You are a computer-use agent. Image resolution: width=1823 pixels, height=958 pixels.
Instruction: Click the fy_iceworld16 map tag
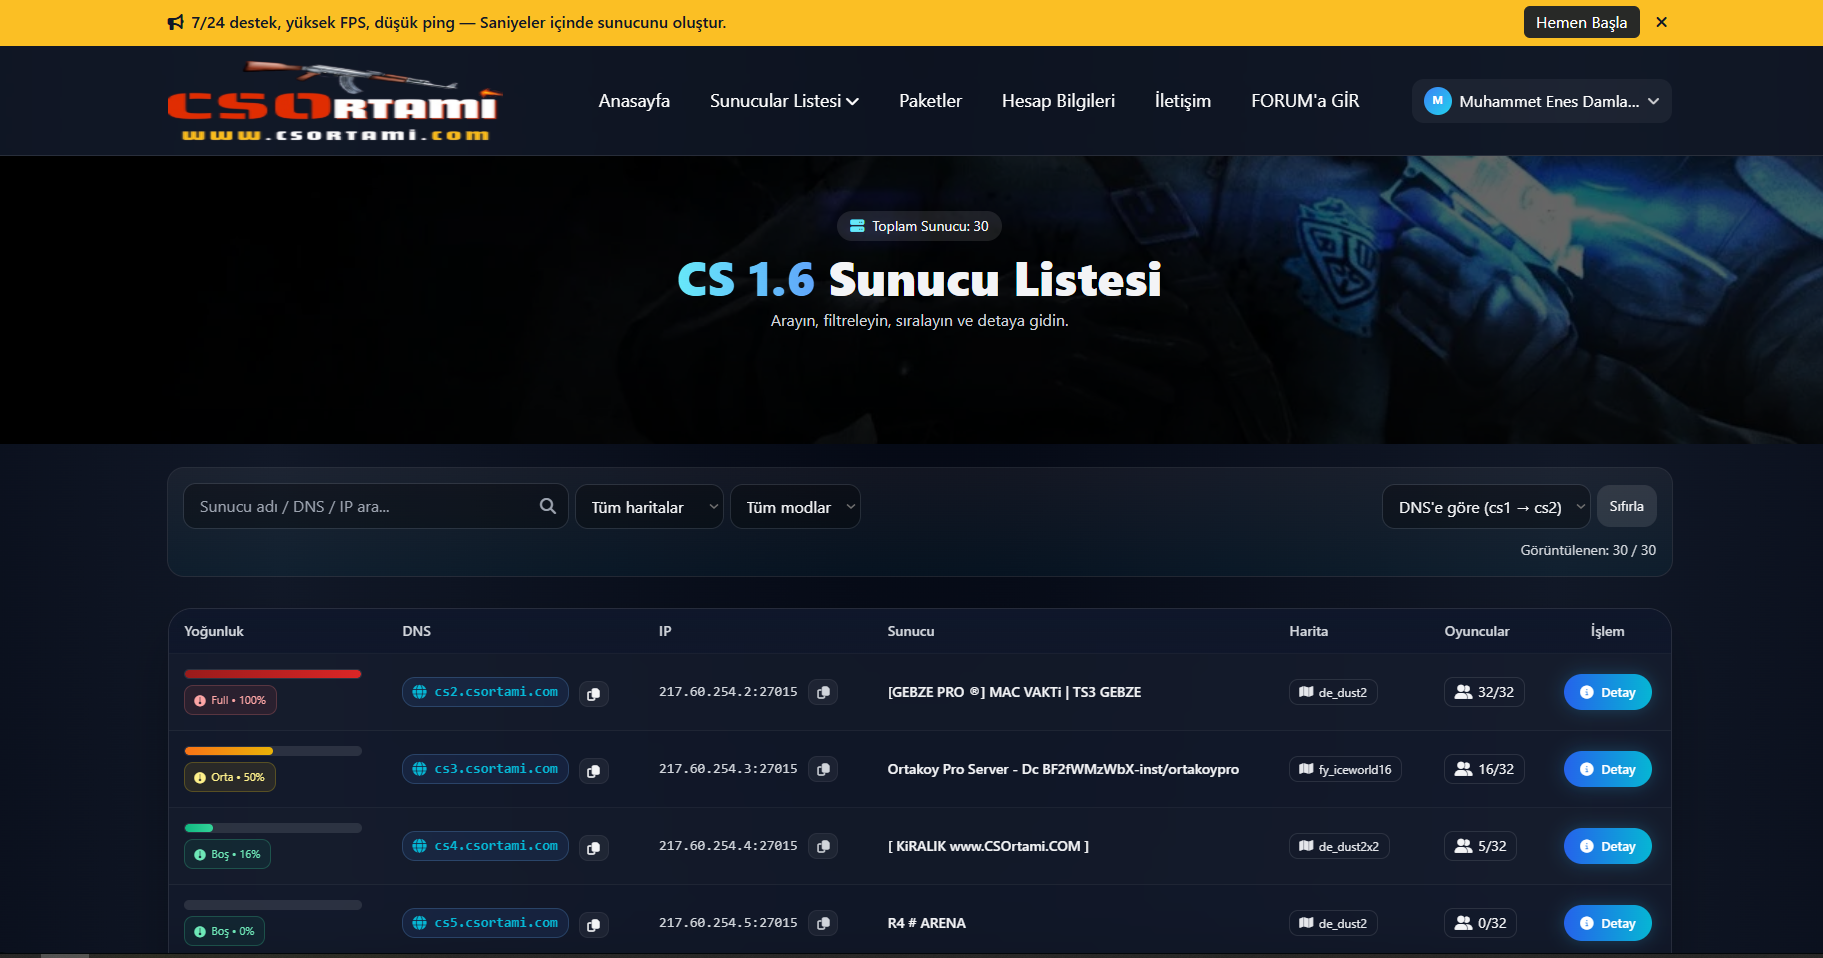click(1345, 769)
